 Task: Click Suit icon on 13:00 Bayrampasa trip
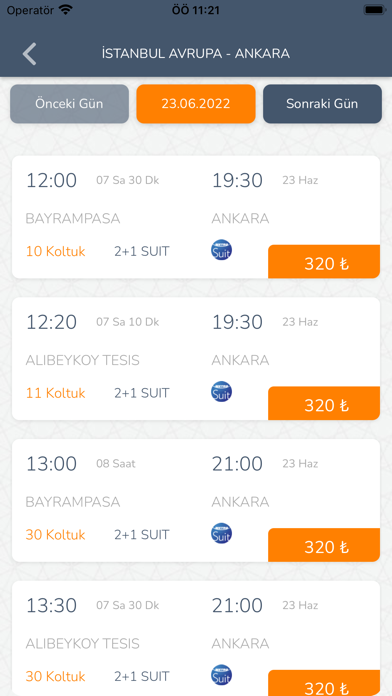coord(221,533)
